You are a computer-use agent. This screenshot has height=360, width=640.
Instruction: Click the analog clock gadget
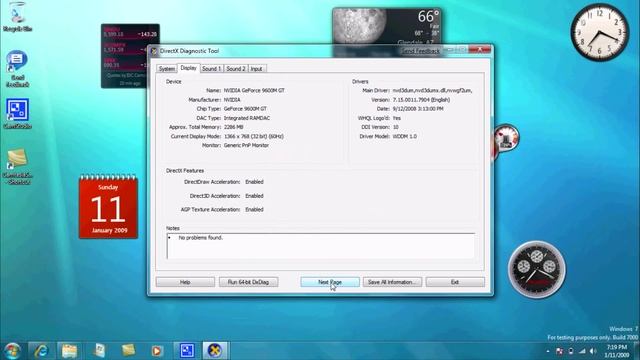600,32
